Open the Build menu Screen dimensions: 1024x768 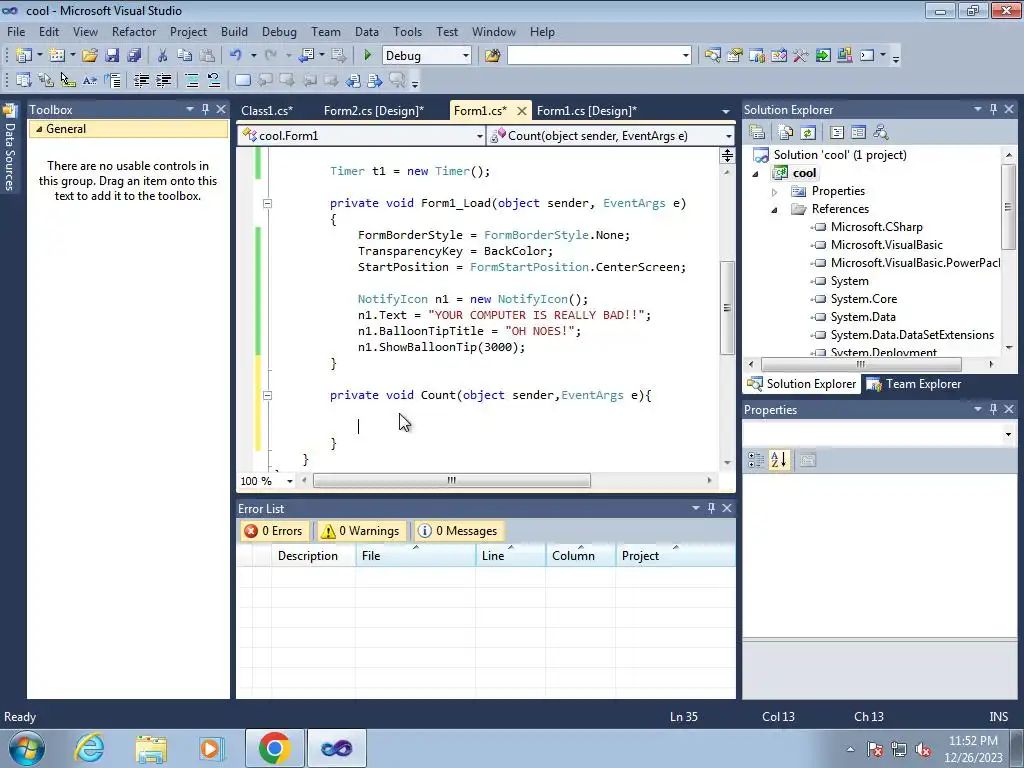(x=234, y=31)
